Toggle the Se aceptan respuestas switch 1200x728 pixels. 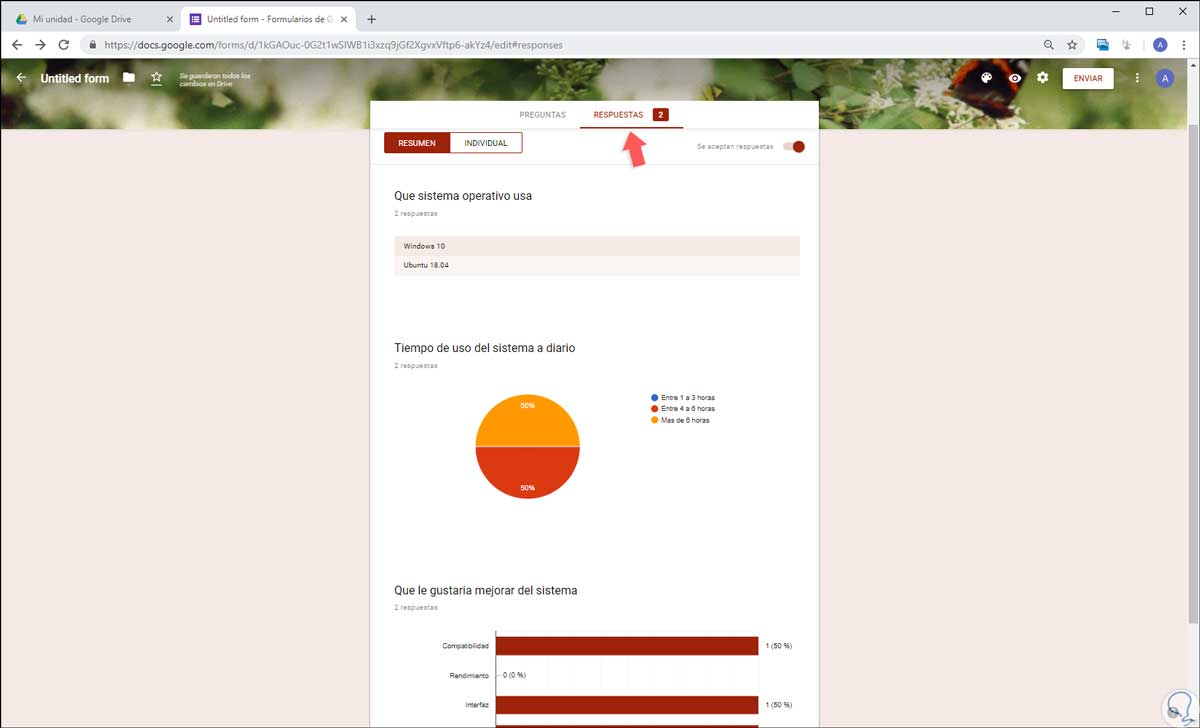pos(794,146)
